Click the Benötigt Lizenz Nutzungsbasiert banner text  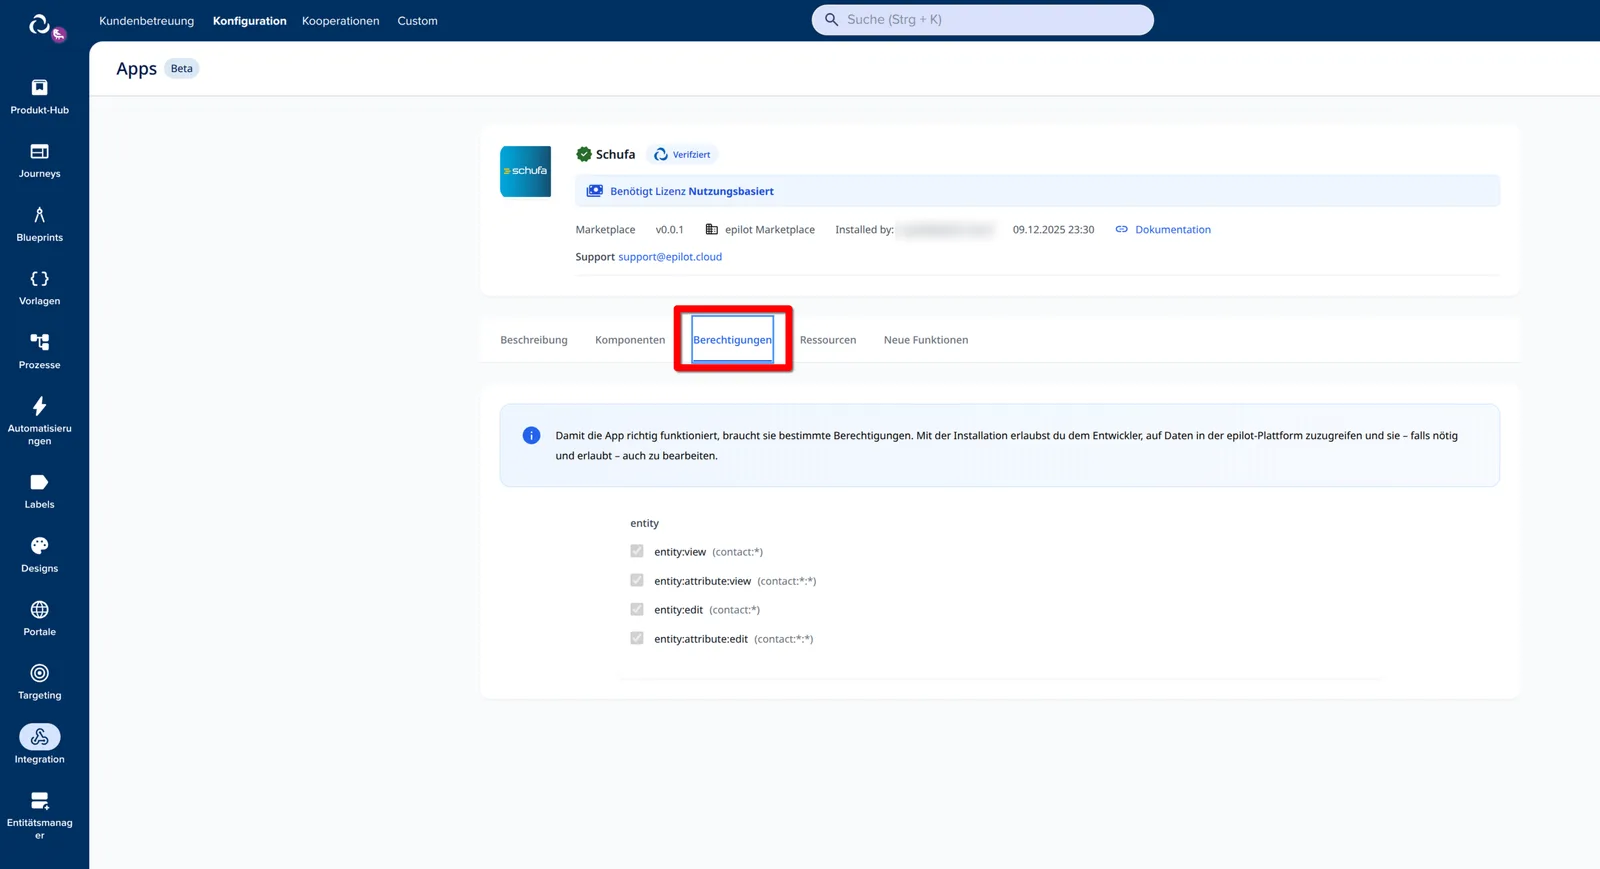tap(692, 191)
